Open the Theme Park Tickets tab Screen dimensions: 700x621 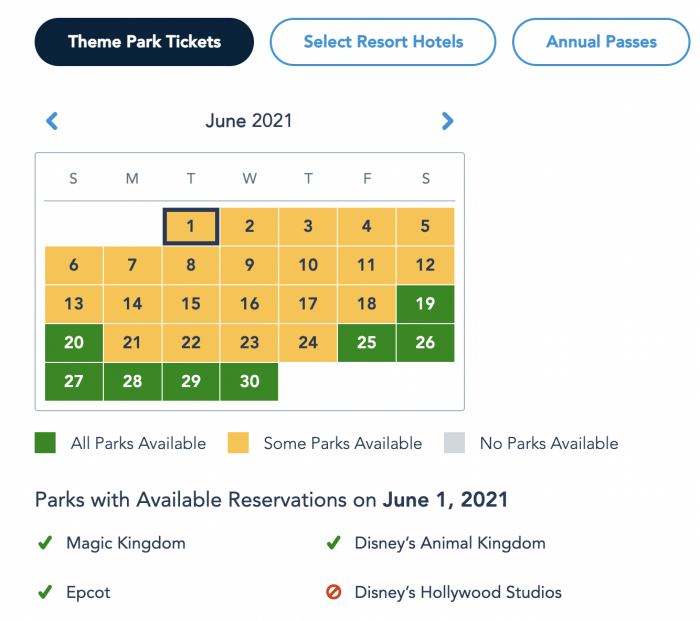click(x=144, y=42)
